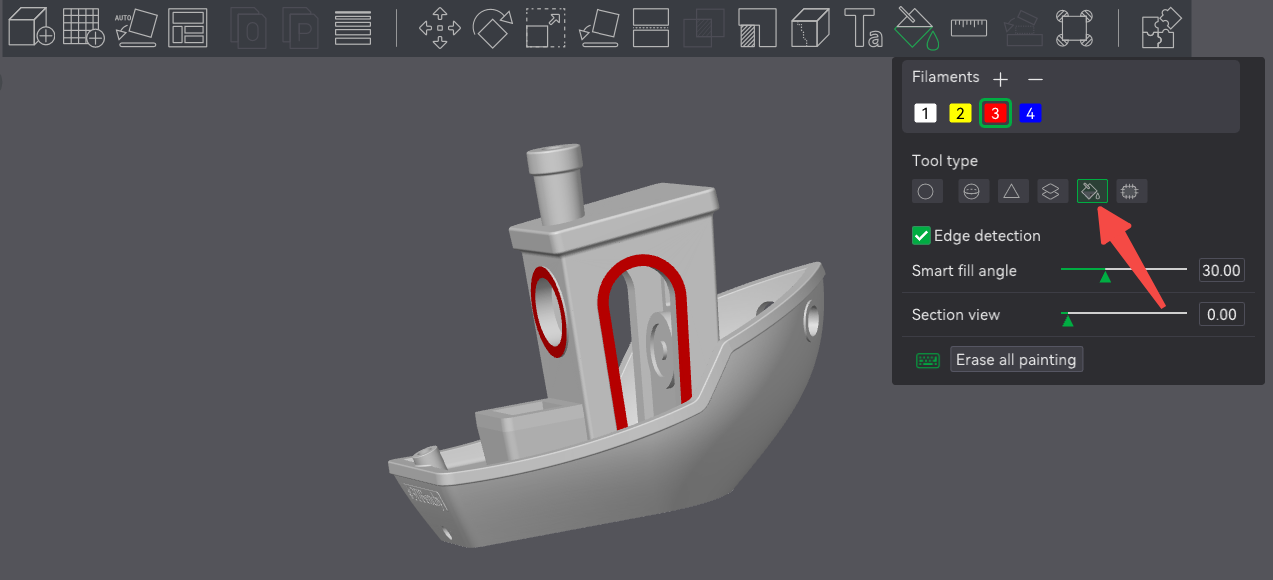The image size is (1273, 580).
Task: Click the Smart fill angle slider handle
Action: (x=1105, y=275)
